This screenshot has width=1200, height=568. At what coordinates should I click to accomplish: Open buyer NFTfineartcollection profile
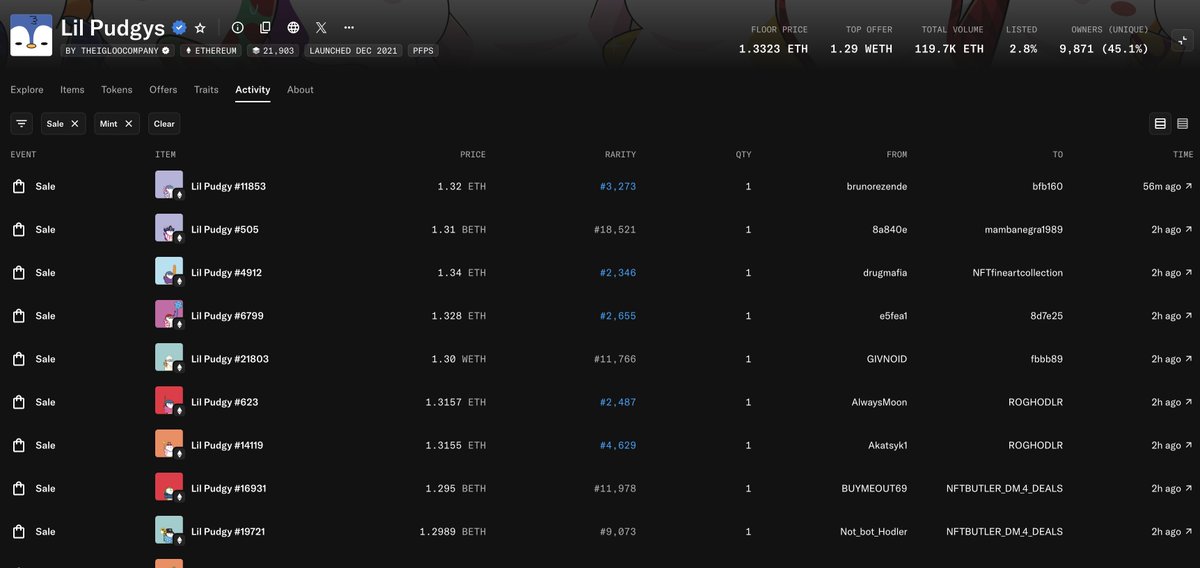(1017, 273)
